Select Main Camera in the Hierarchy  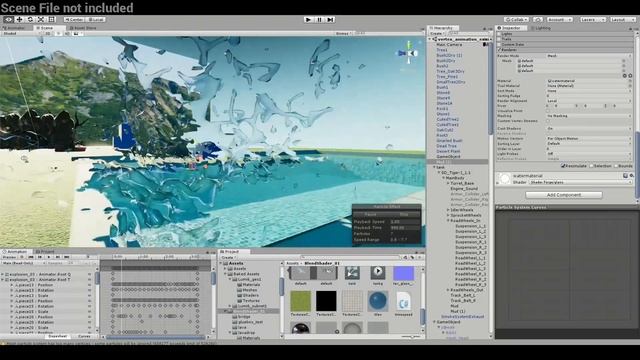point(449,44)
